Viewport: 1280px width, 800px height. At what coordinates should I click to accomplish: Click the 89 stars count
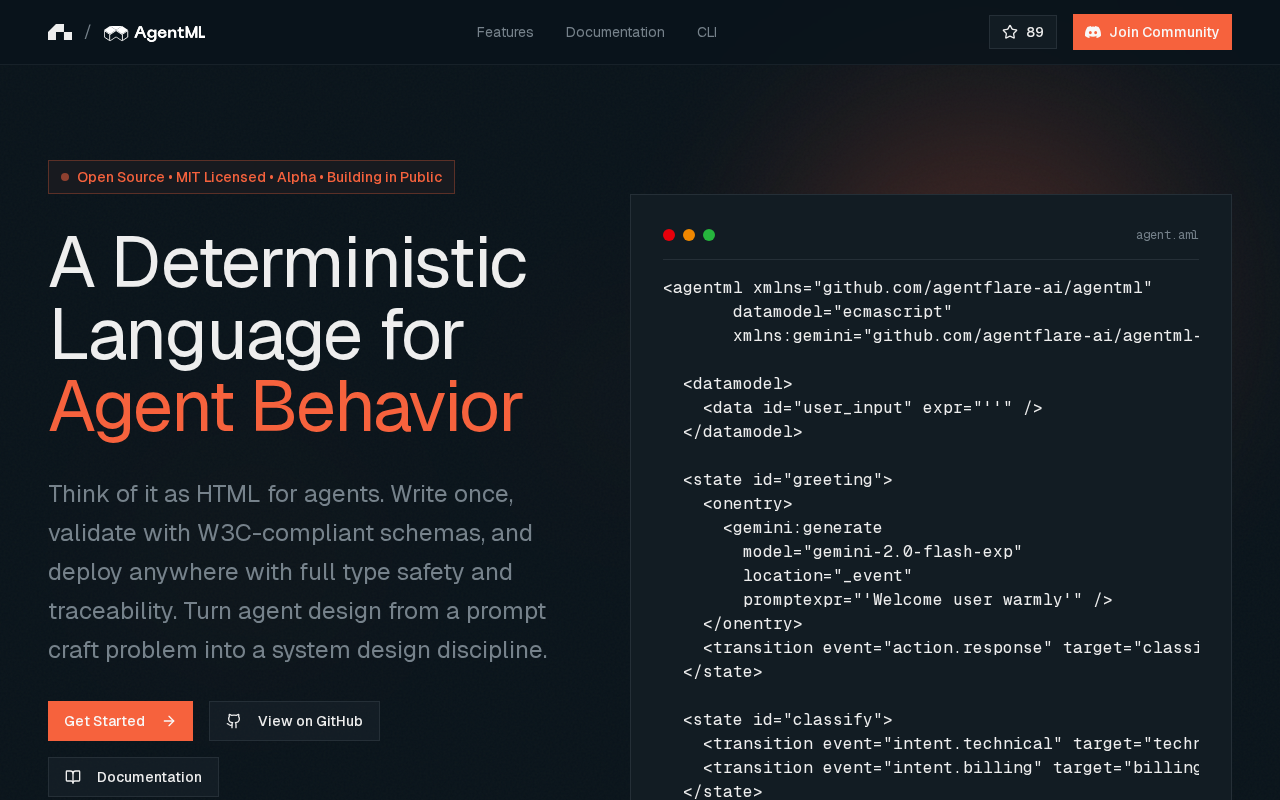1035,32
